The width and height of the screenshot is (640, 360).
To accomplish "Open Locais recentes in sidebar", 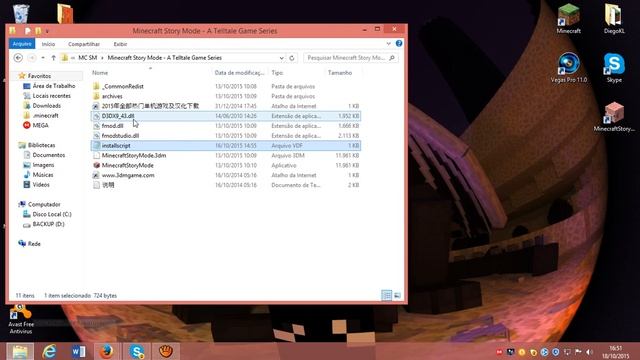I will pyautogui.click(x=51, y=96).
